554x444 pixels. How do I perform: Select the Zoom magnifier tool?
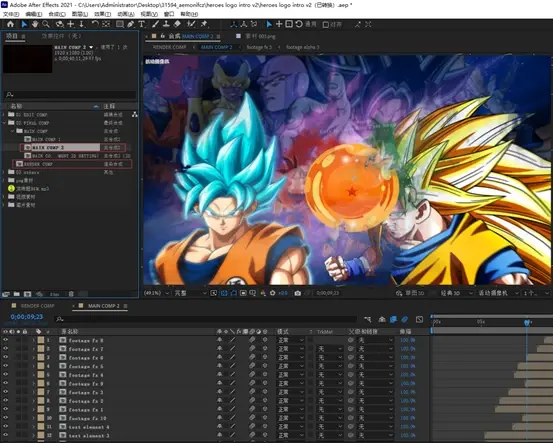[46, 24]
